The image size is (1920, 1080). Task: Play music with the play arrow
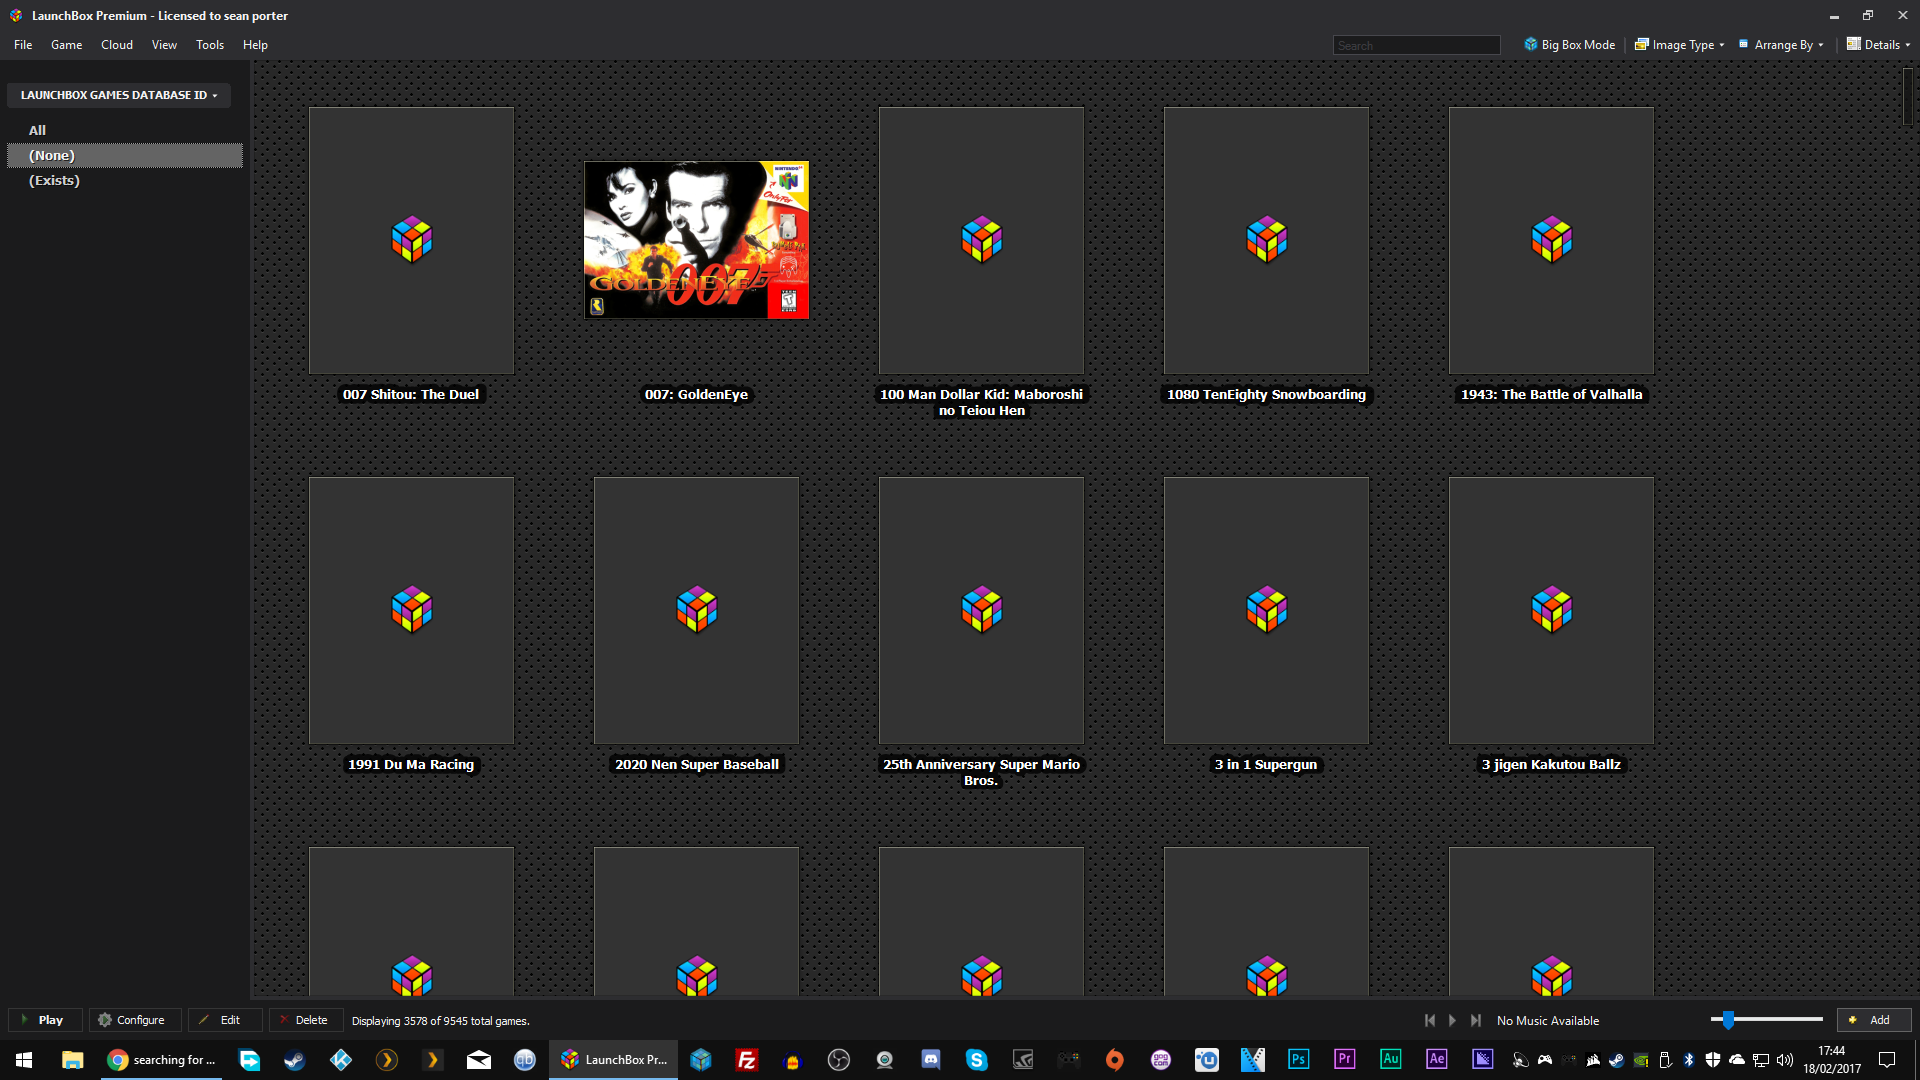tap(1453, 1020)
